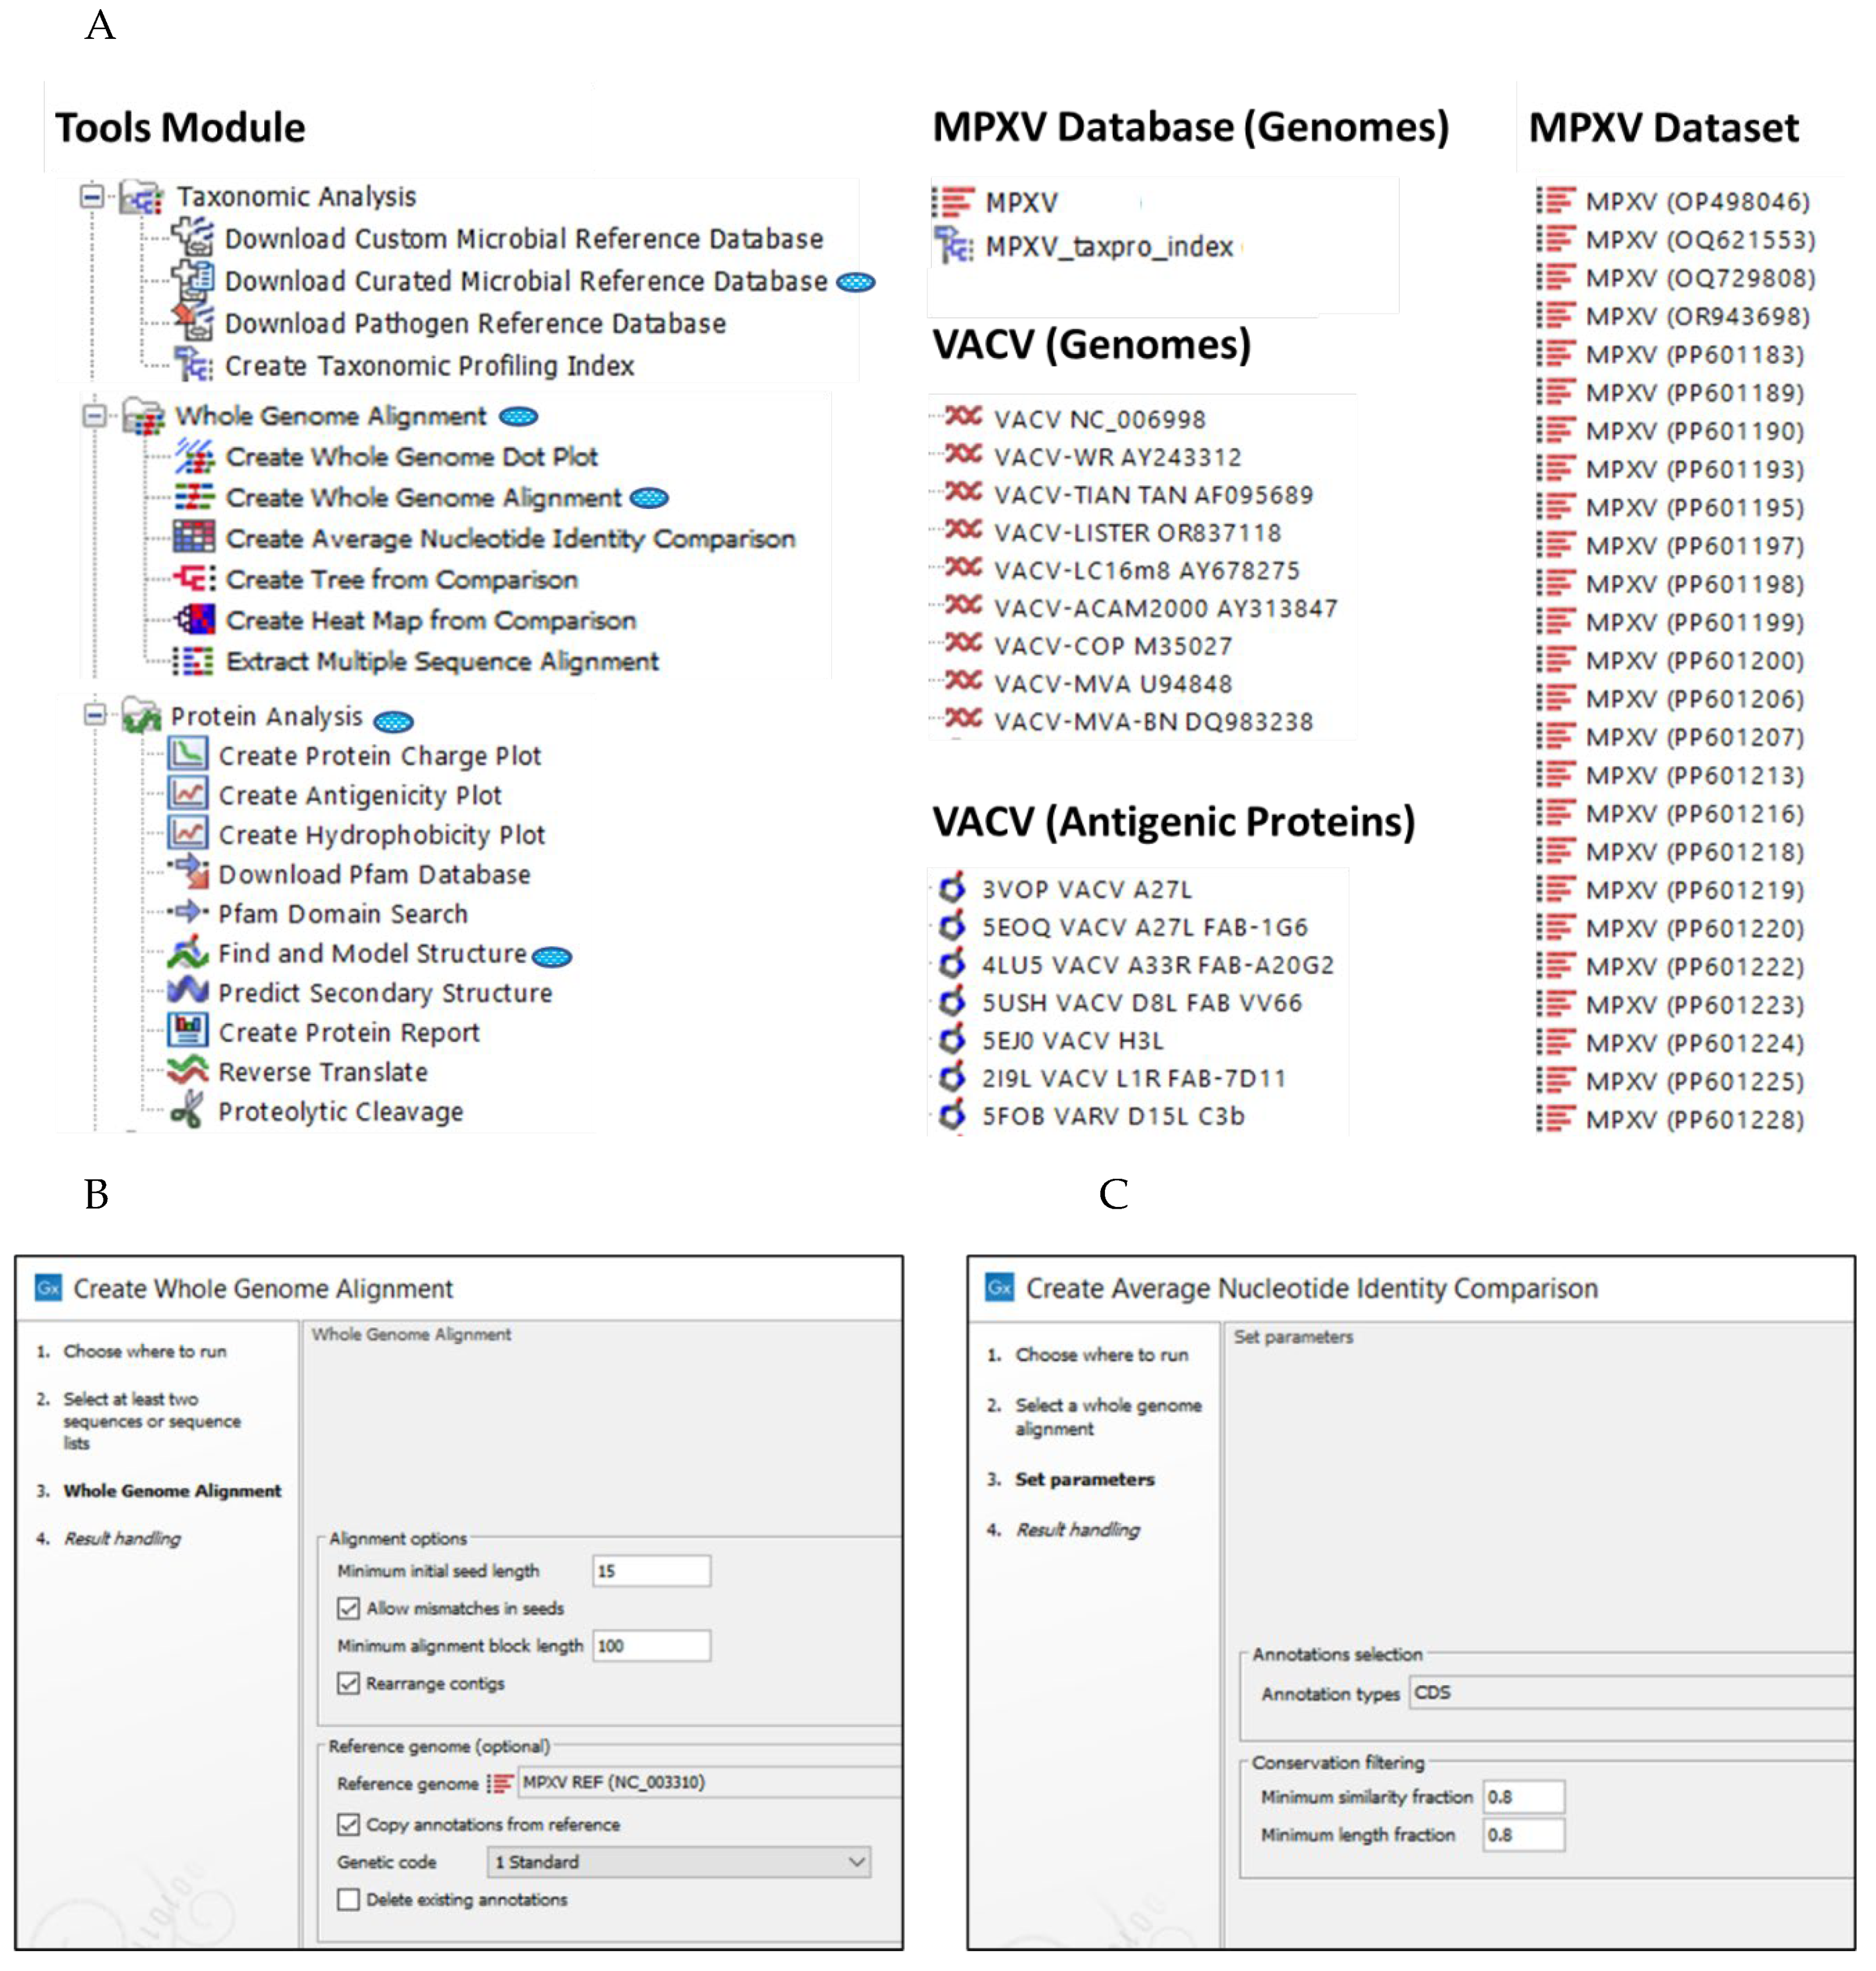The image size is (1876, 1971).
Task: Click the Minimum initial seed length field
Action: [651, 1571]
